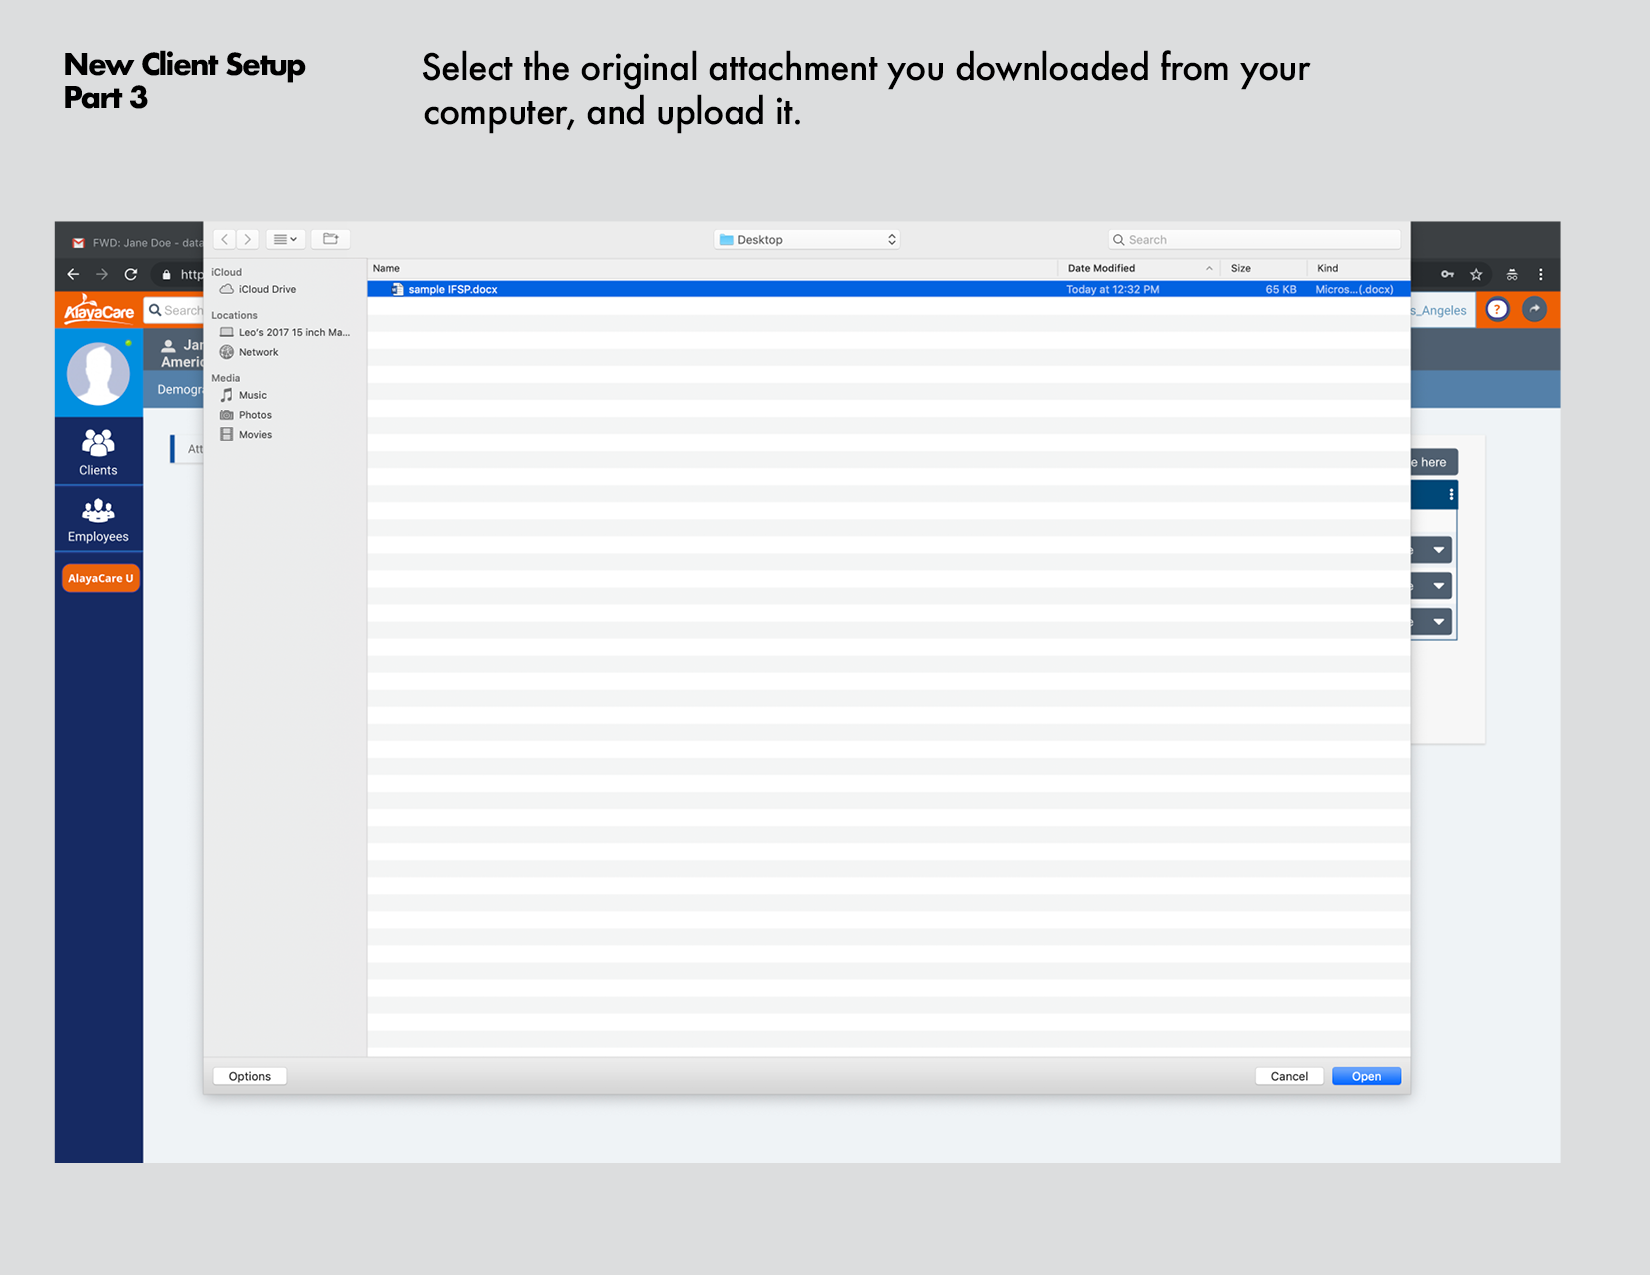Open the Desktop location dropdown
This screenshot has width=1650, height=1275.
pyautogui.click(x=806, y=239)
